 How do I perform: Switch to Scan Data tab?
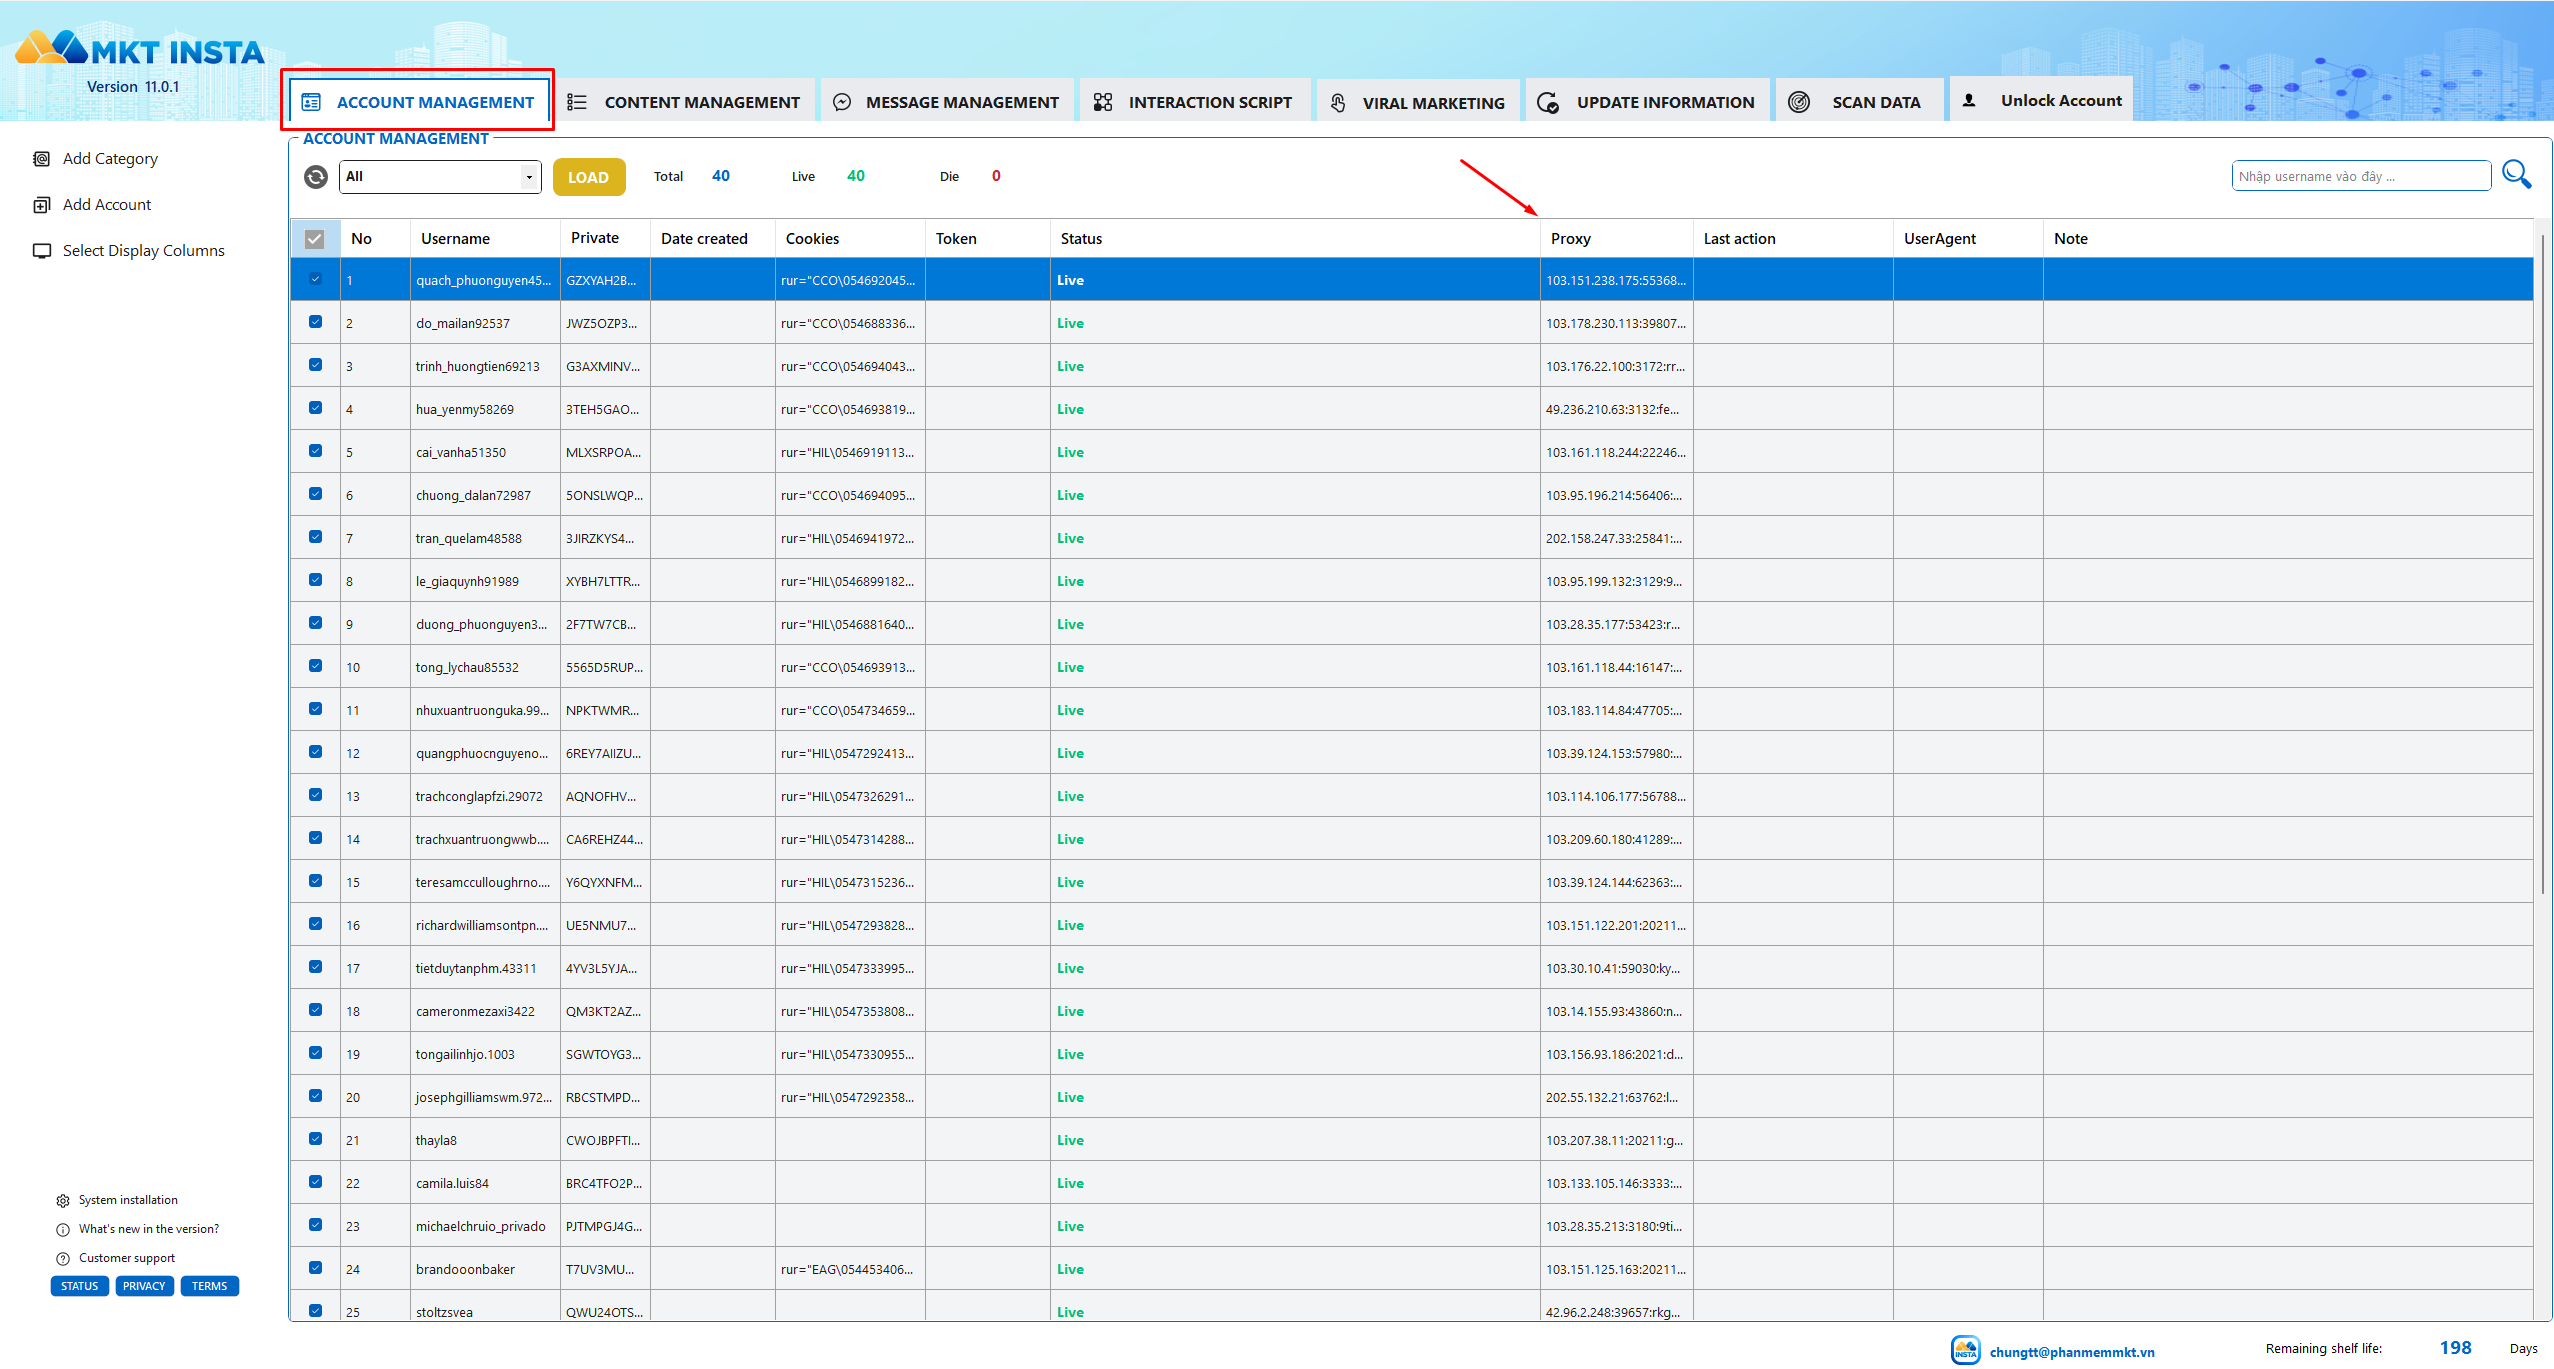(x=1859, y=101)
